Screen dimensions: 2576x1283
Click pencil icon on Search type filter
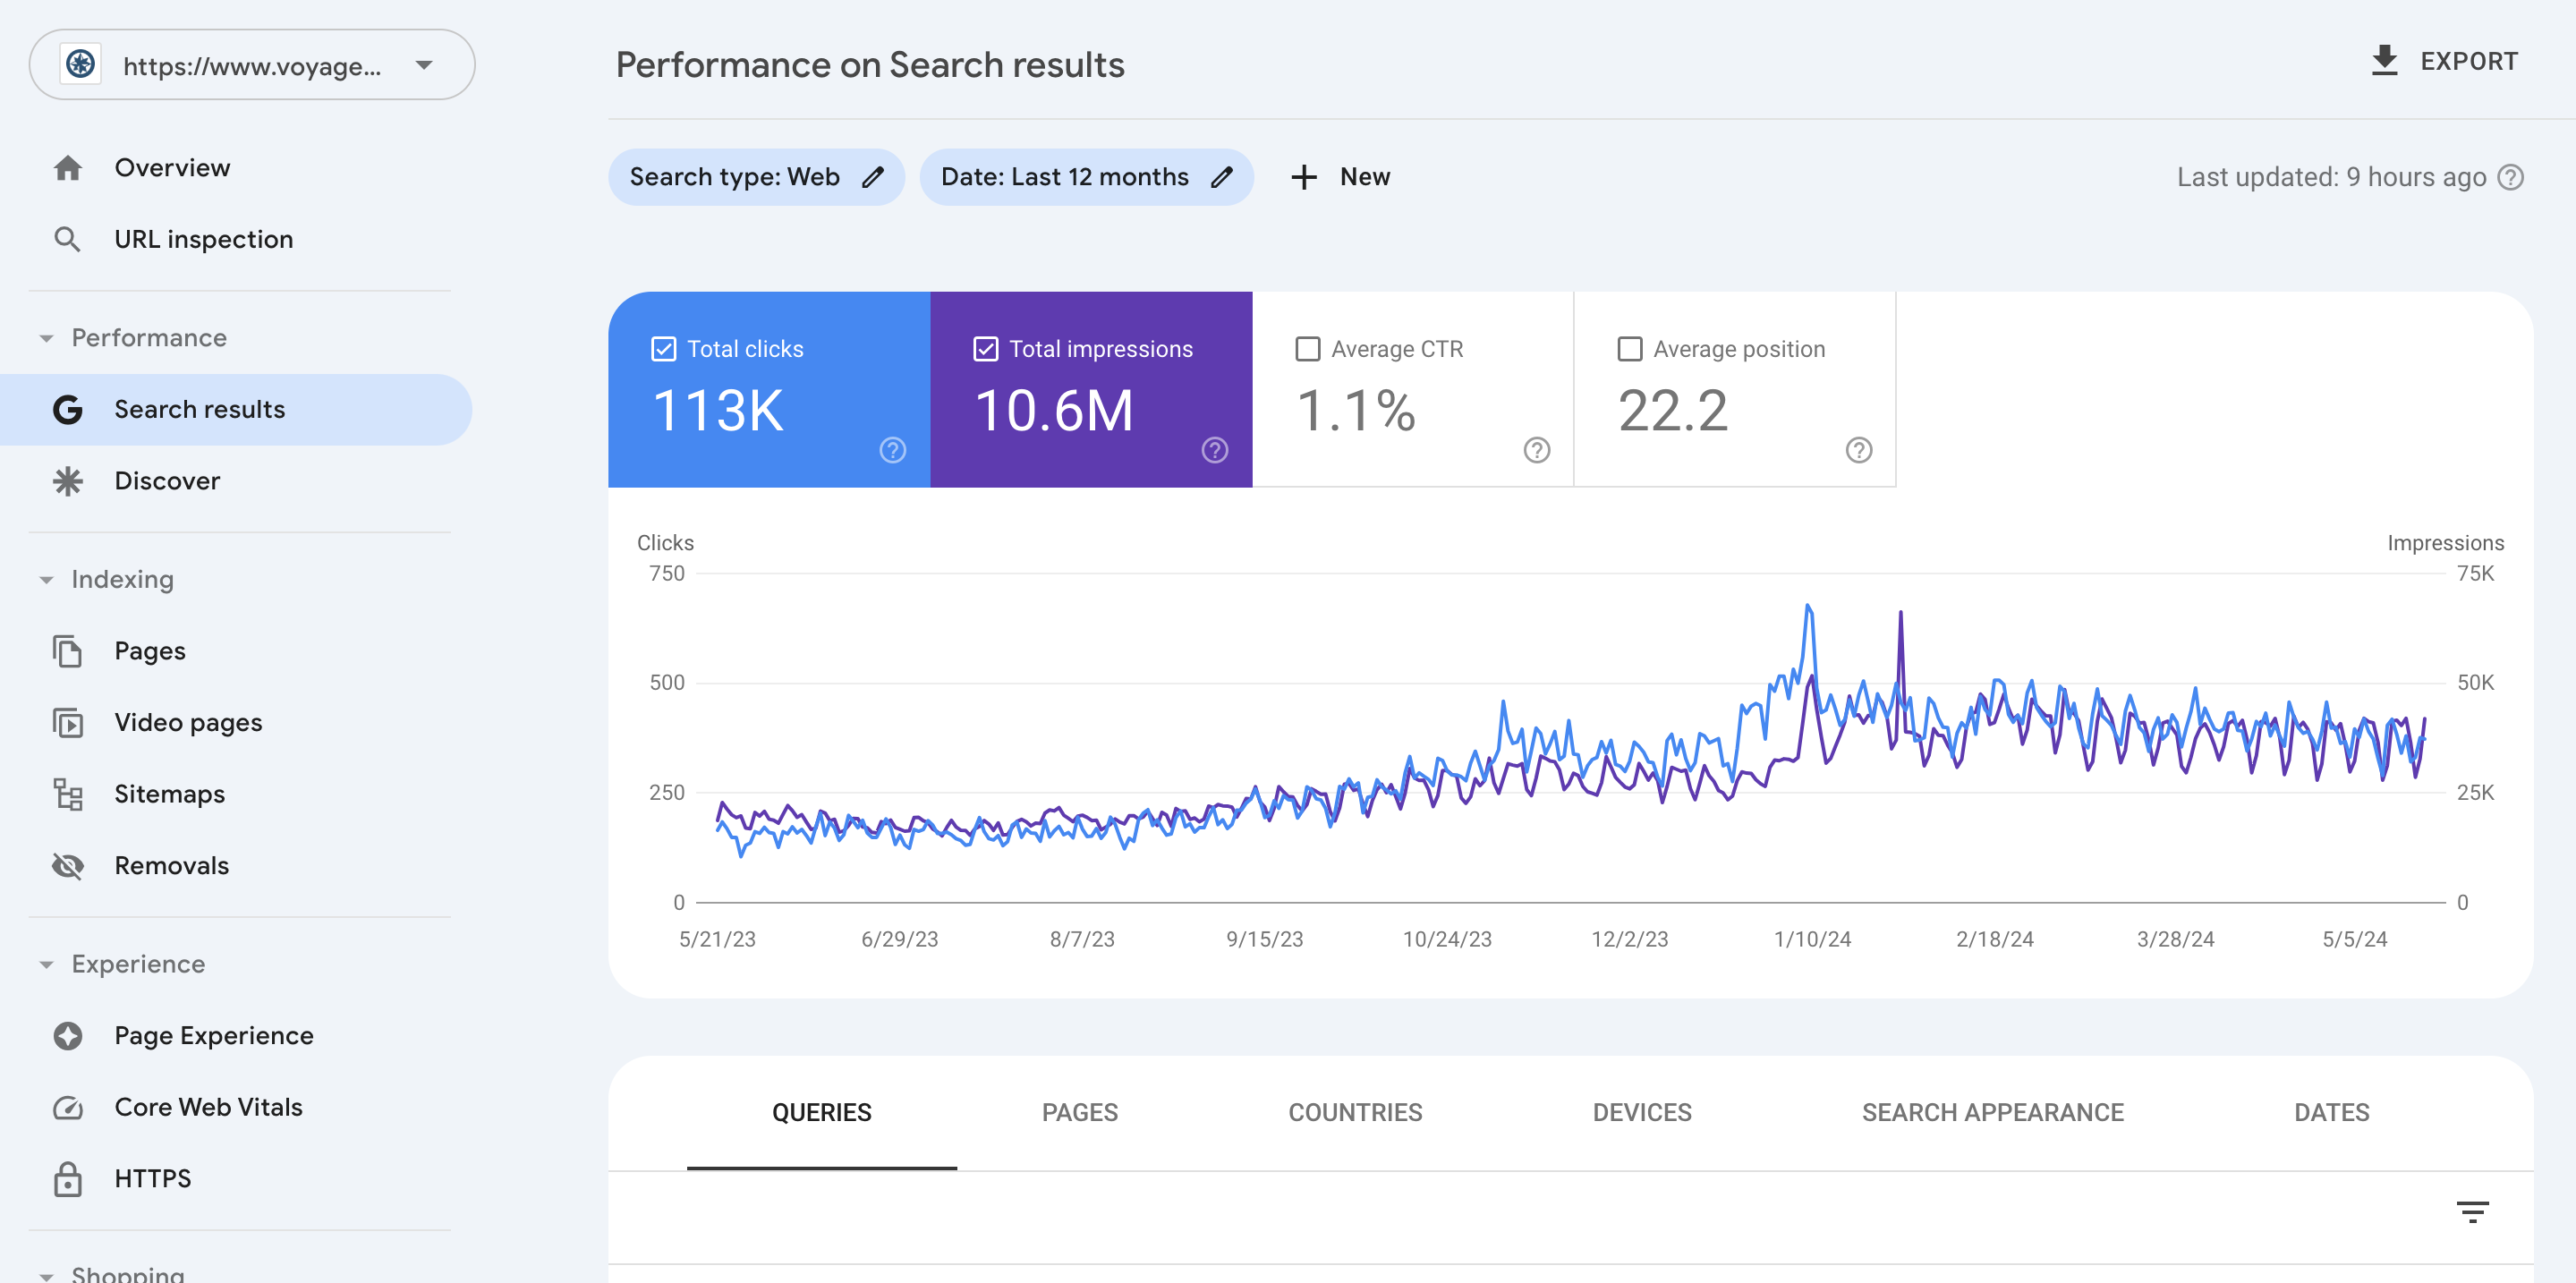click(x=873, y=177)
